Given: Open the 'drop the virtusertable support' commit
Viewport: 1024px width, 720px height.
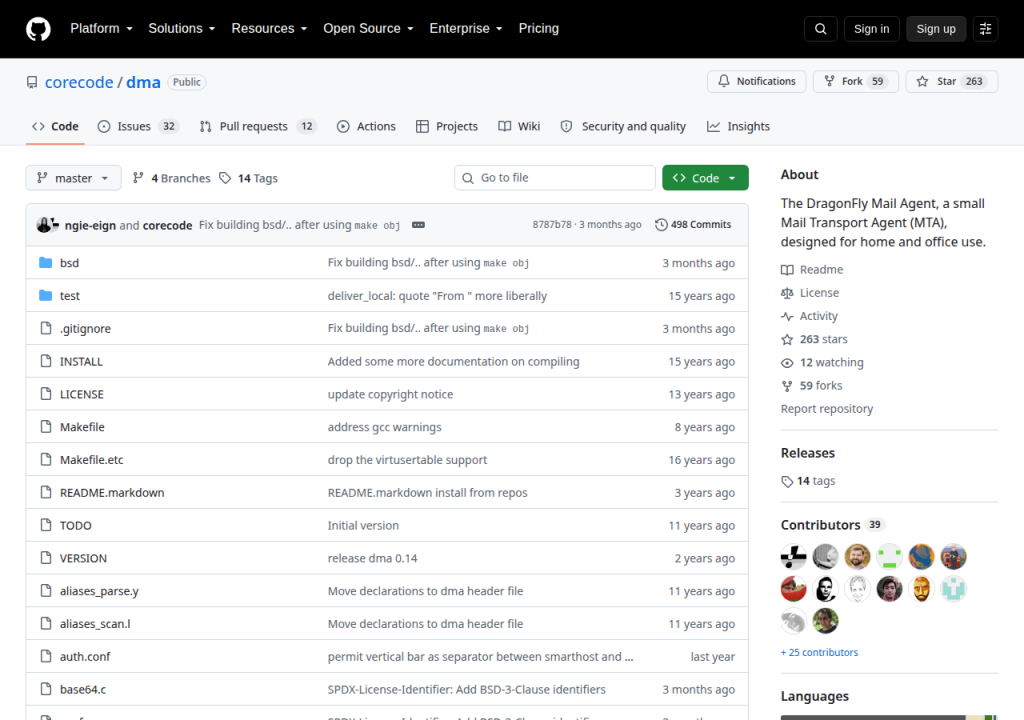Looking at the screenshot, I should 408,460.
